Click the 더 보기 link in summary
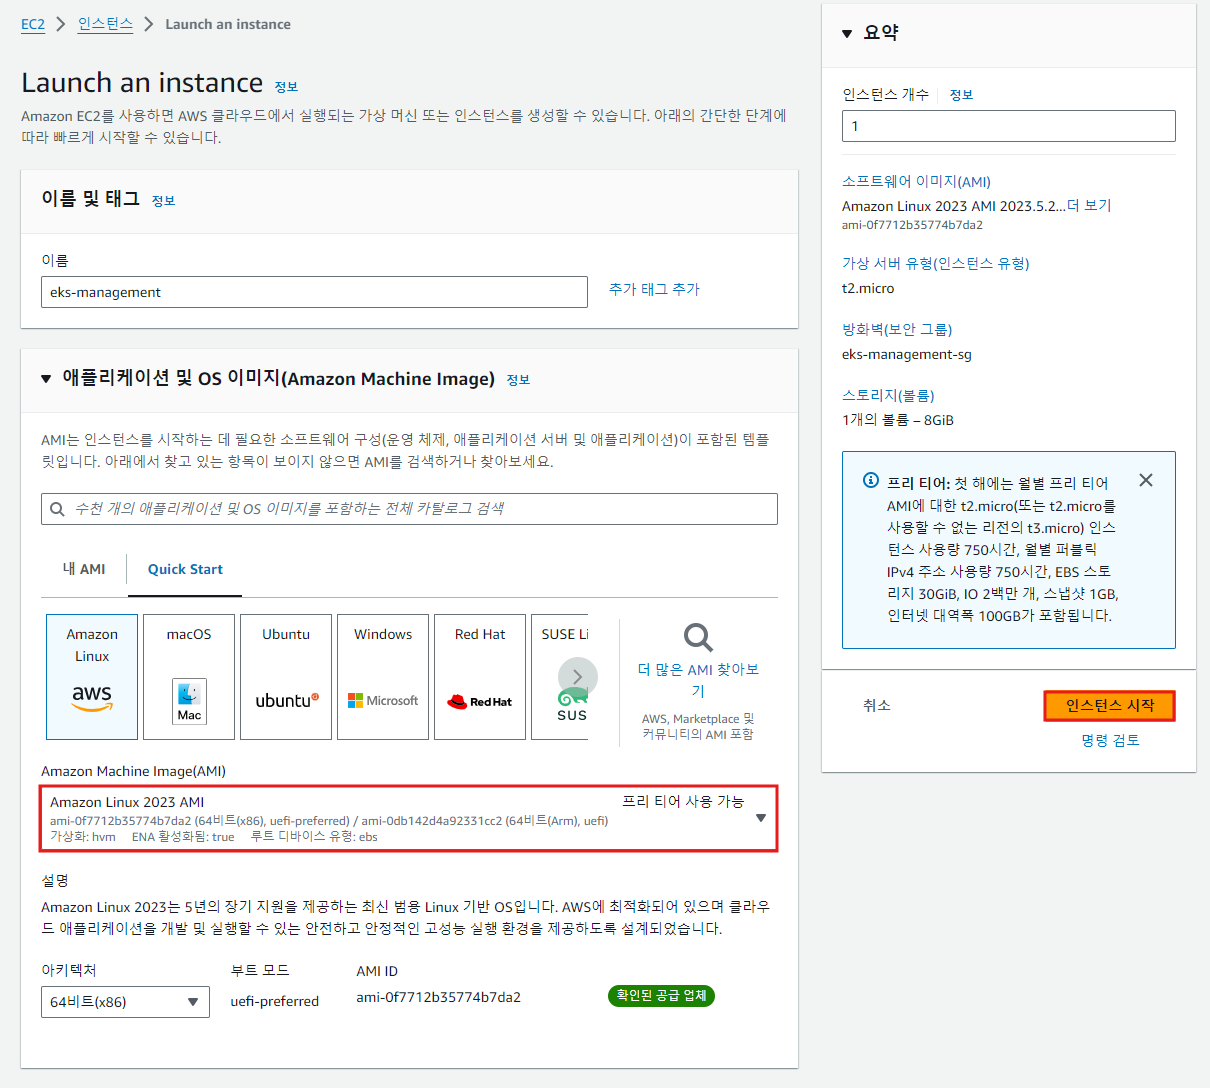The image size is (1210, 1088). pos(1089,206)
